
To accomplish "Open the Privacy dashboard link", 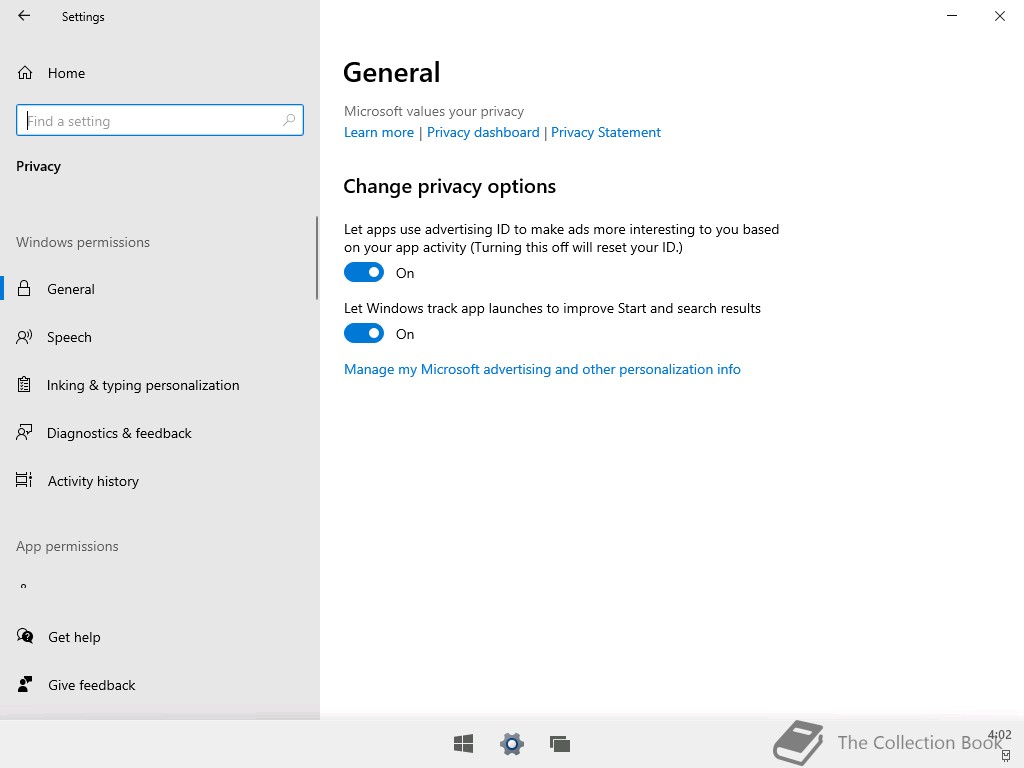I will (483, 133).
